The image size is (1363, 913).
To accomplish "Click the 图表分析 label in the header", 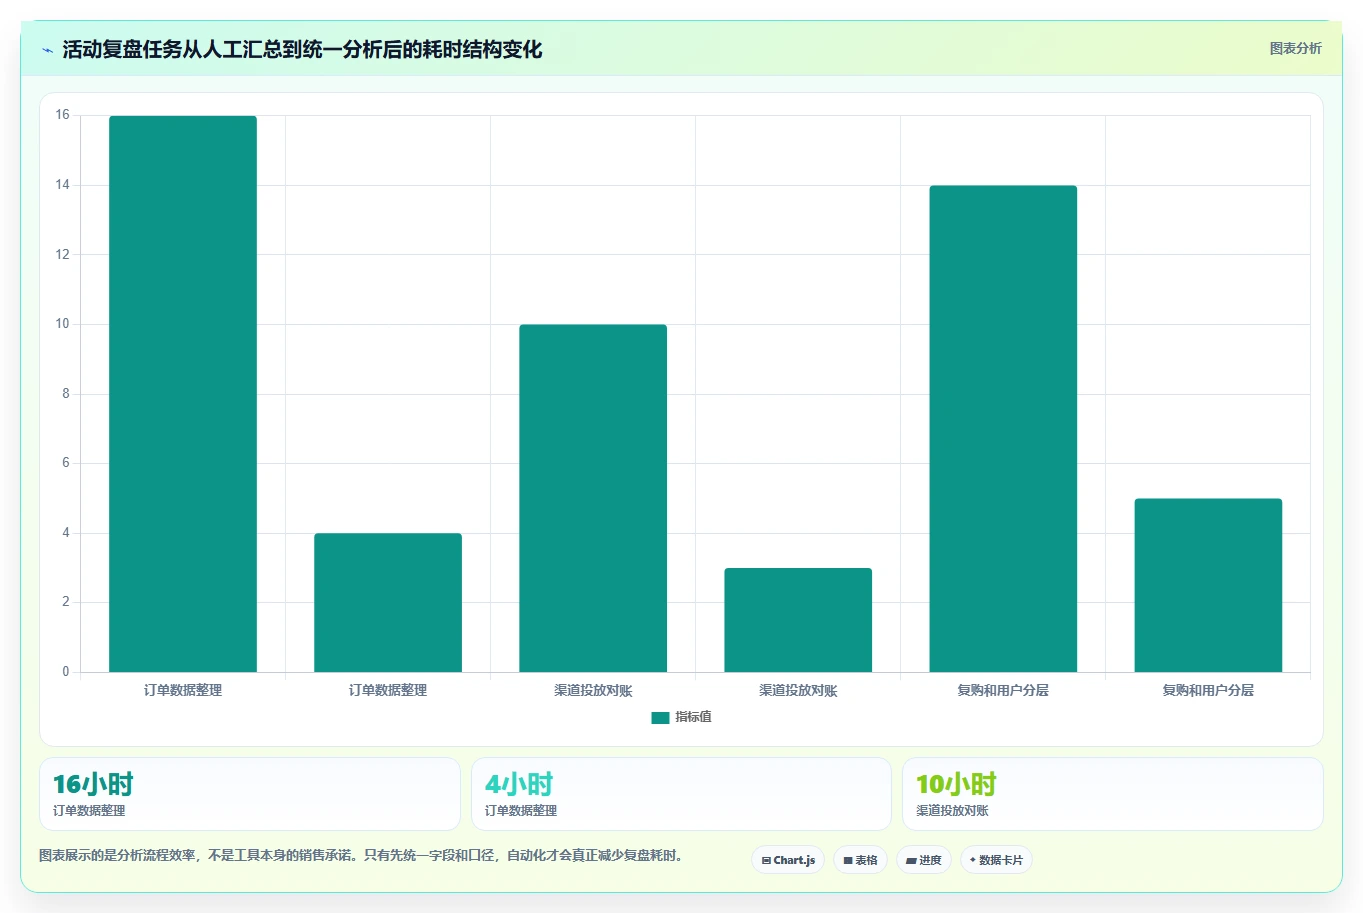I will (1295, 48).
